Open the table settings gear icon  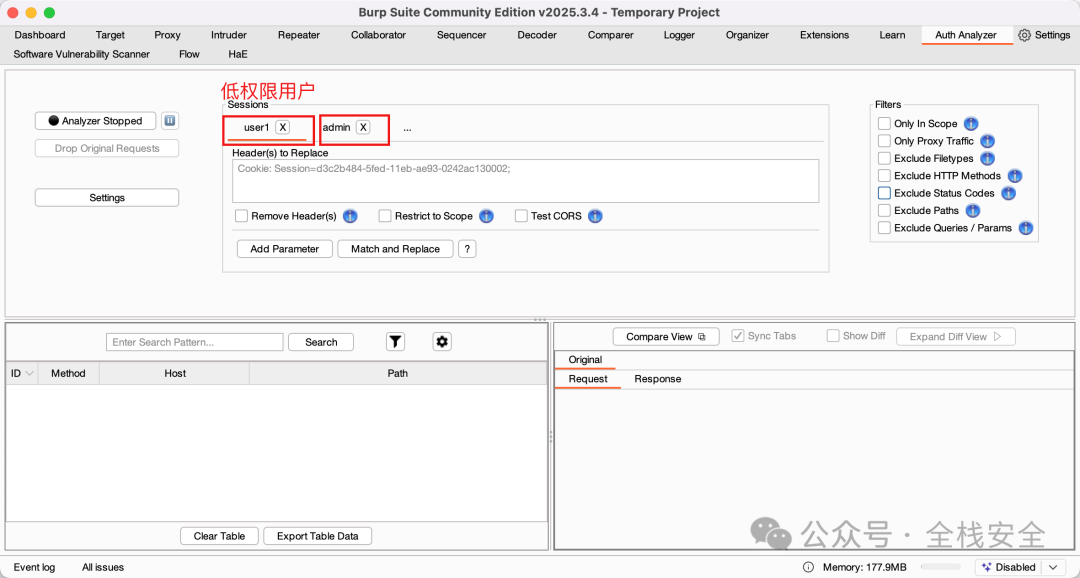click(442, 342)
